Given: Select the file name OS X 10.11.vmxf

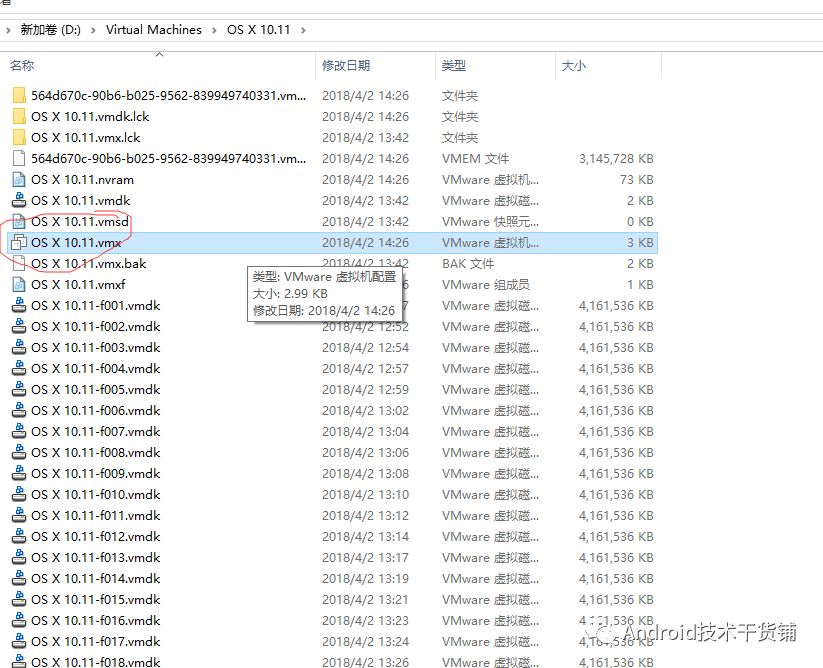Looking at the screenshot, I should tap(78, 284).
